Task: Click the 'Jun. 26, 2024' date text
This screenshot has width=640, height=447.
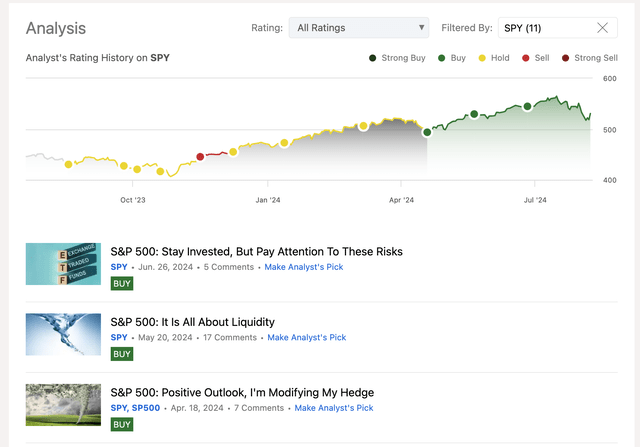Action: (x=165, y=267)
